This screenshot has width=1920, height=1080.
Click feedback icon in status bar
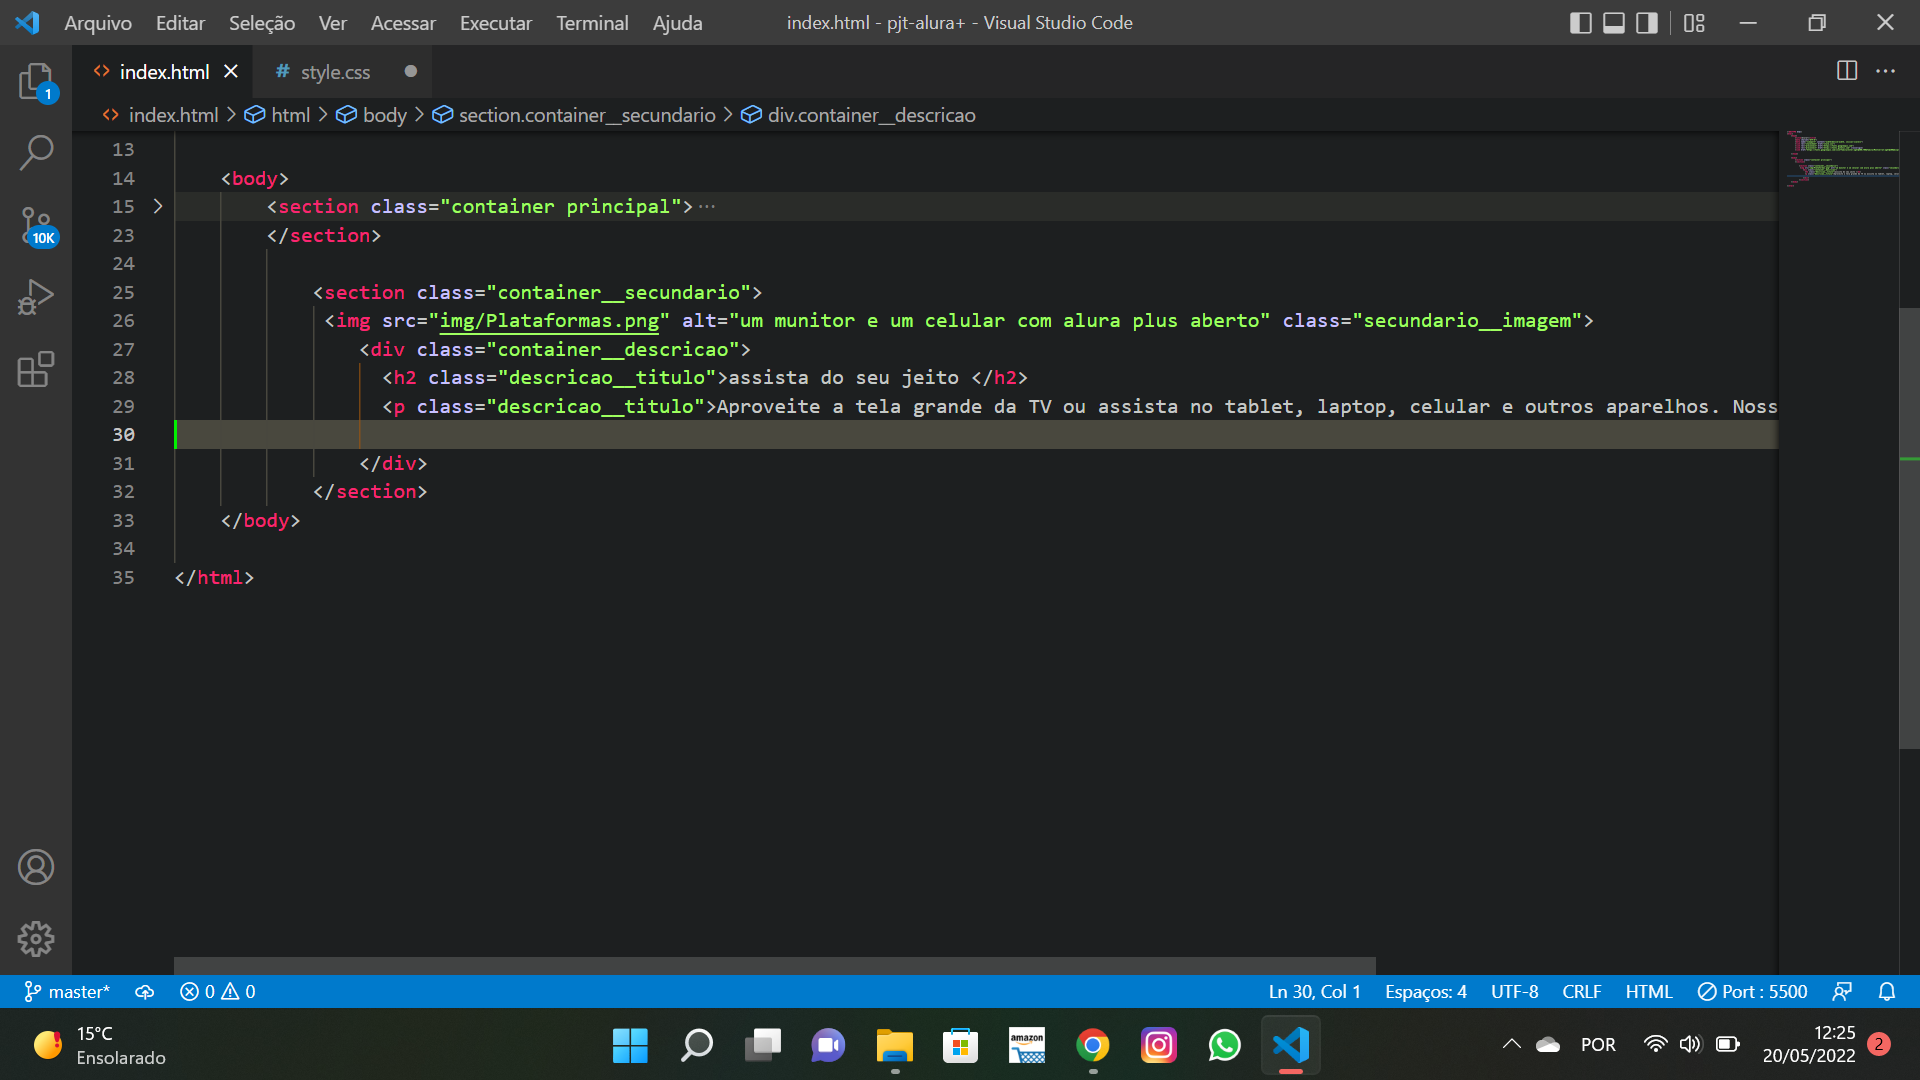[1842, 991]
